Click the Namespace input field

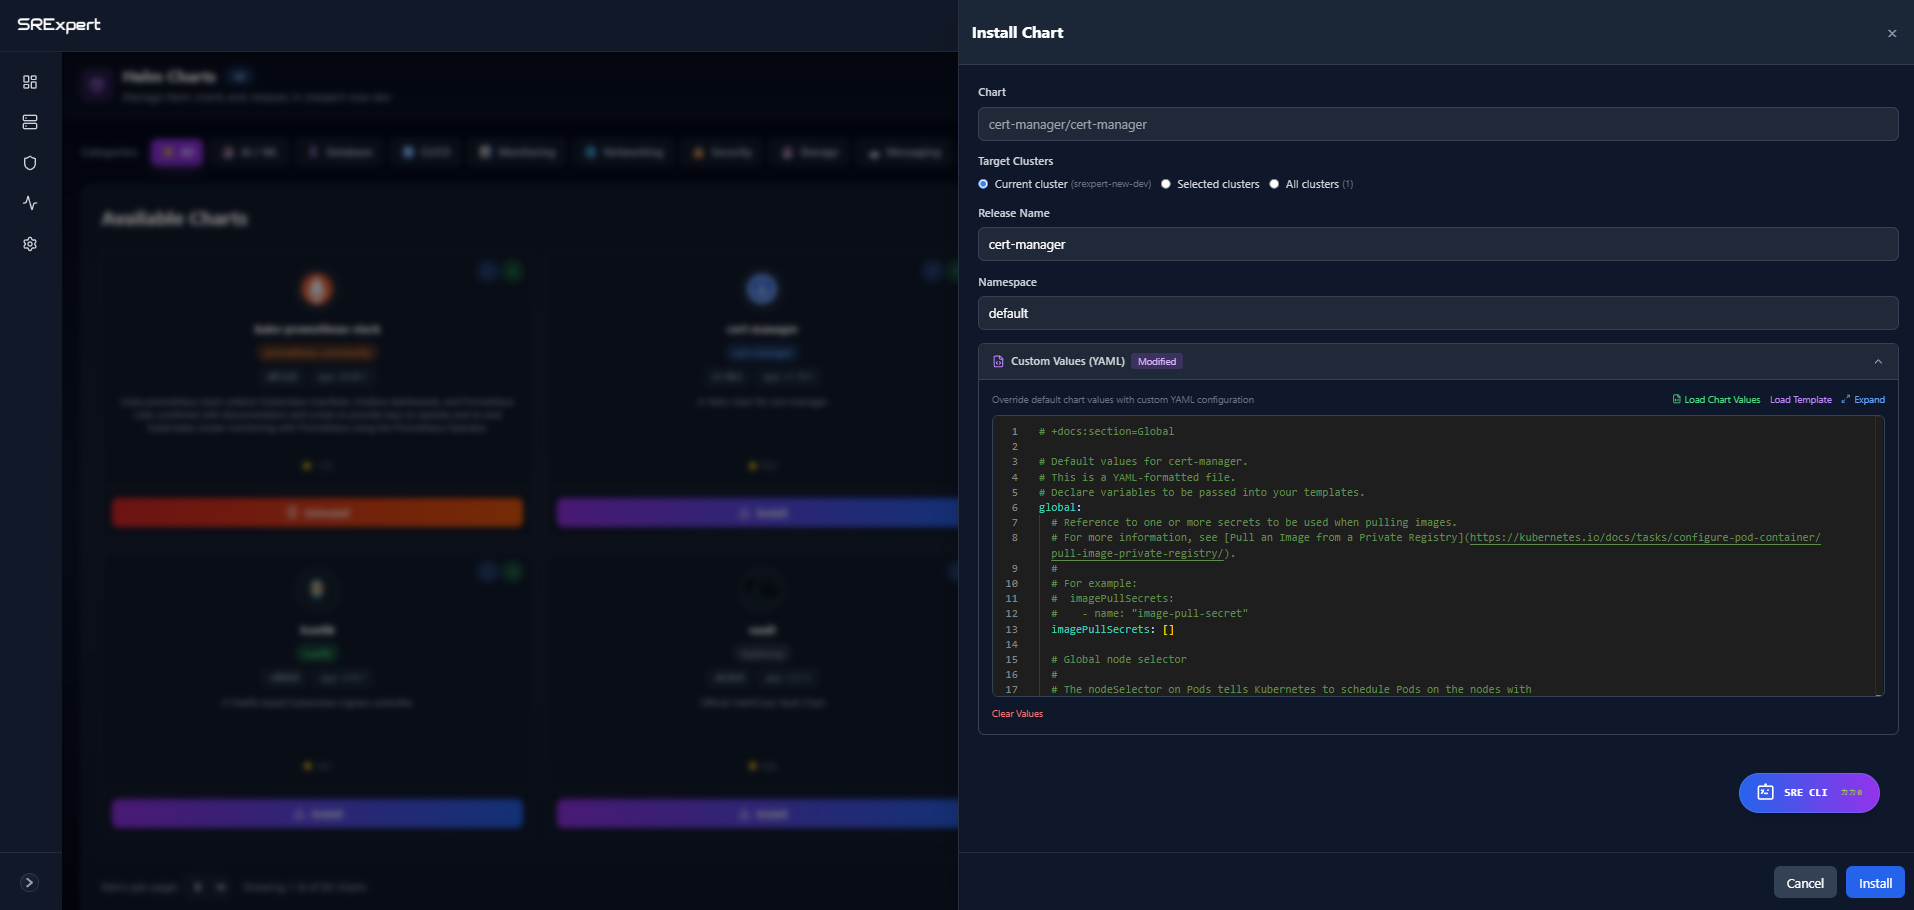1437,313
